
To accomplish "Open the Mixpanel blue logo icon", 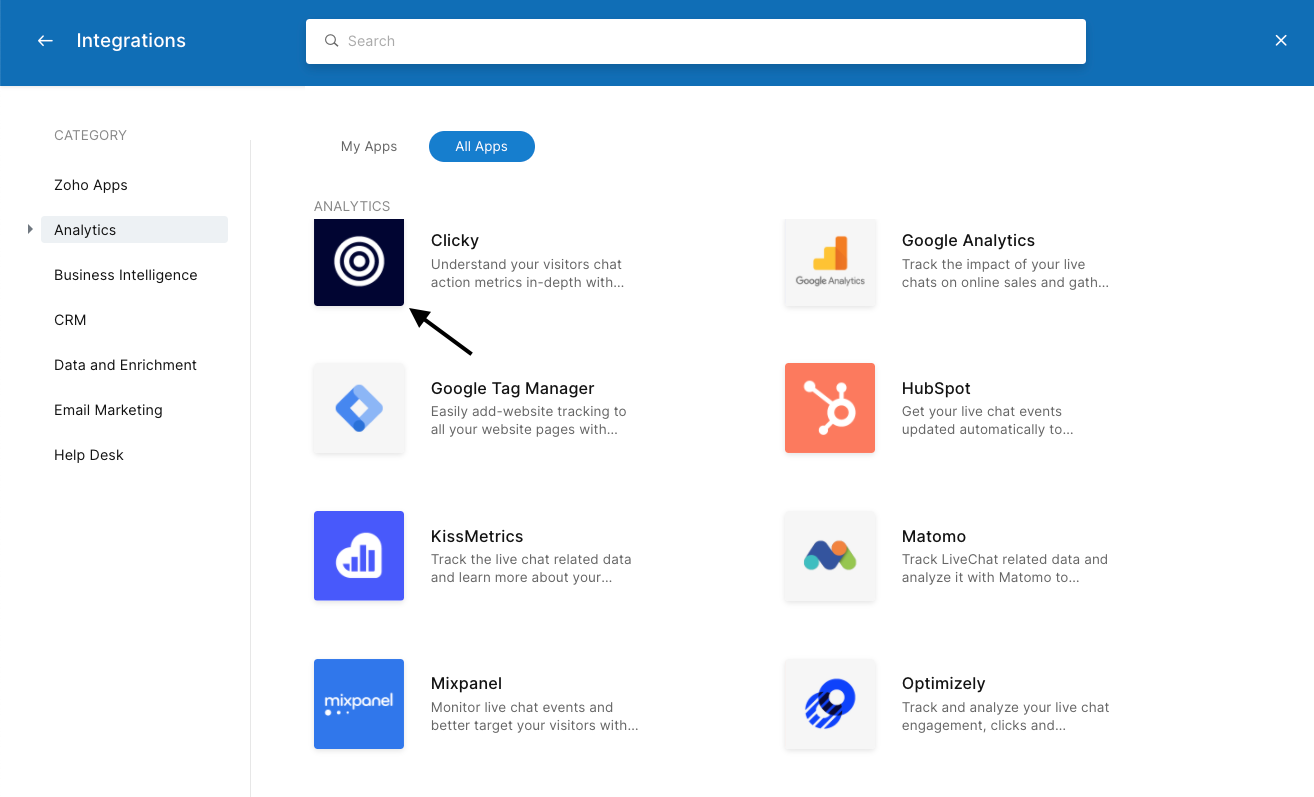I will [x=359, y=704].
